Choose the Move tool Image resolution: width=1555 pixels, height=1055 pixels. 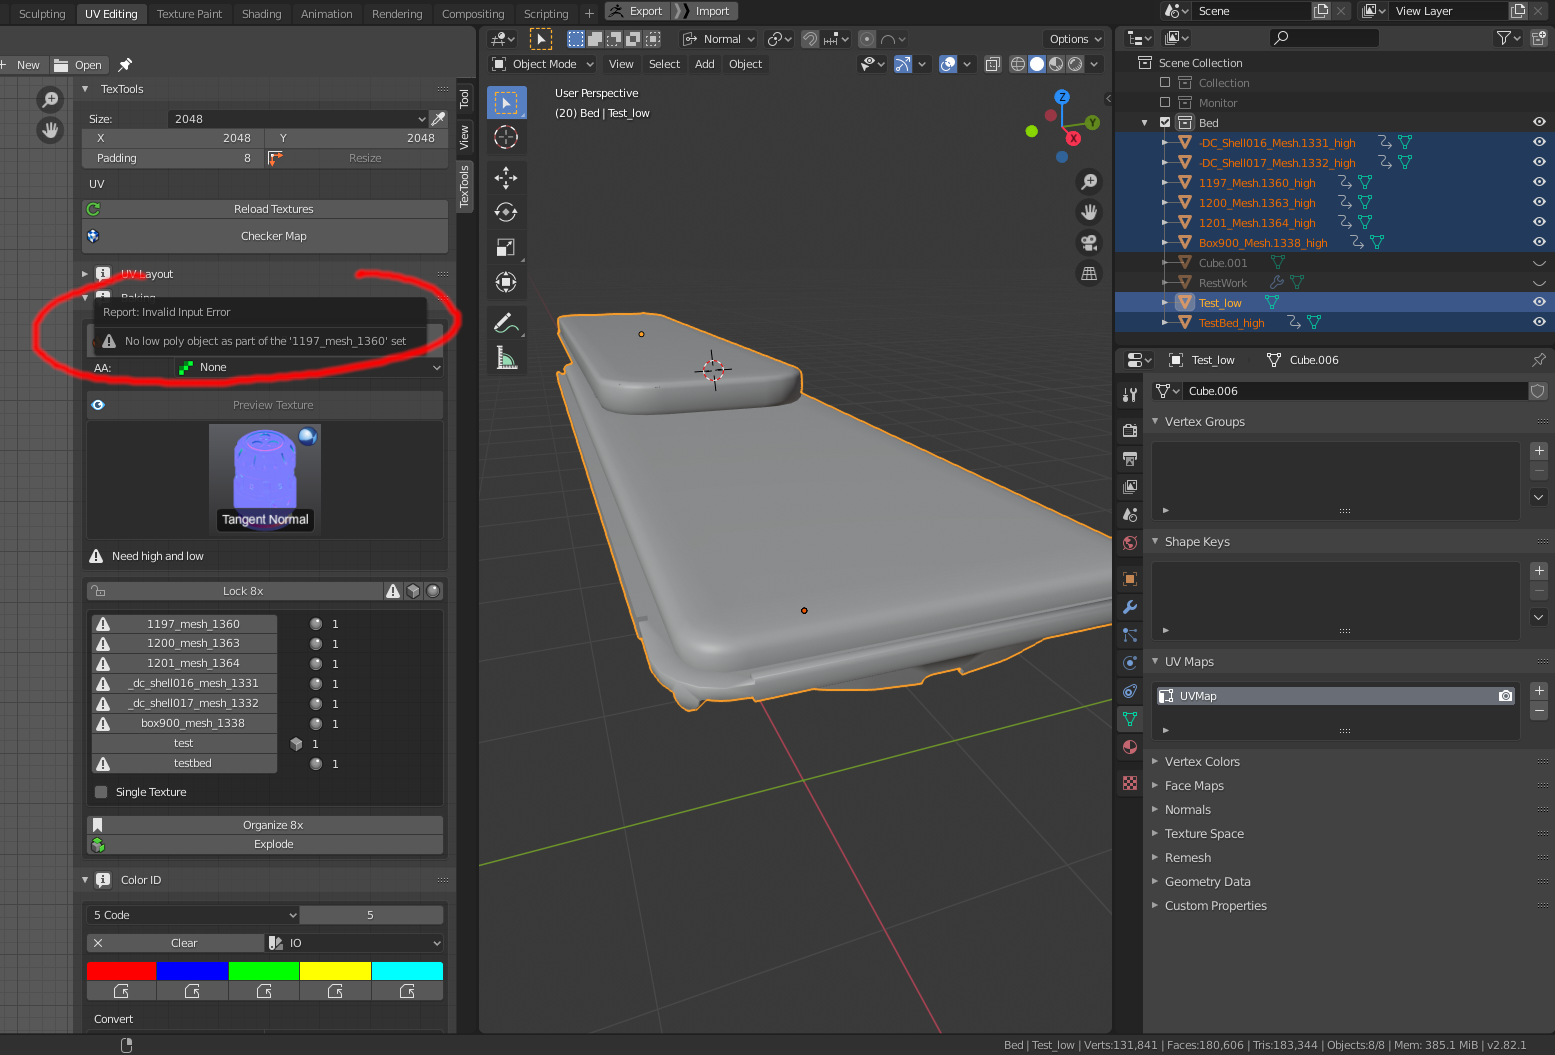(506, 178)
